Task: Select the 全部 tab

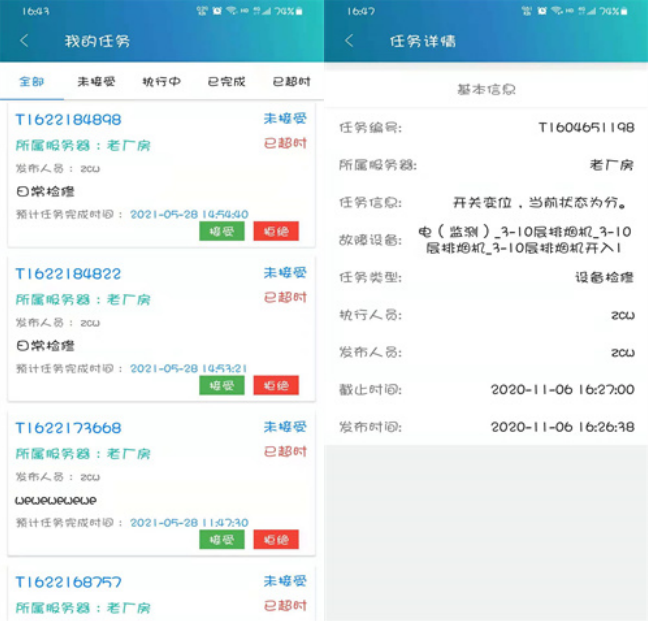Action: [x=32, y=82]
